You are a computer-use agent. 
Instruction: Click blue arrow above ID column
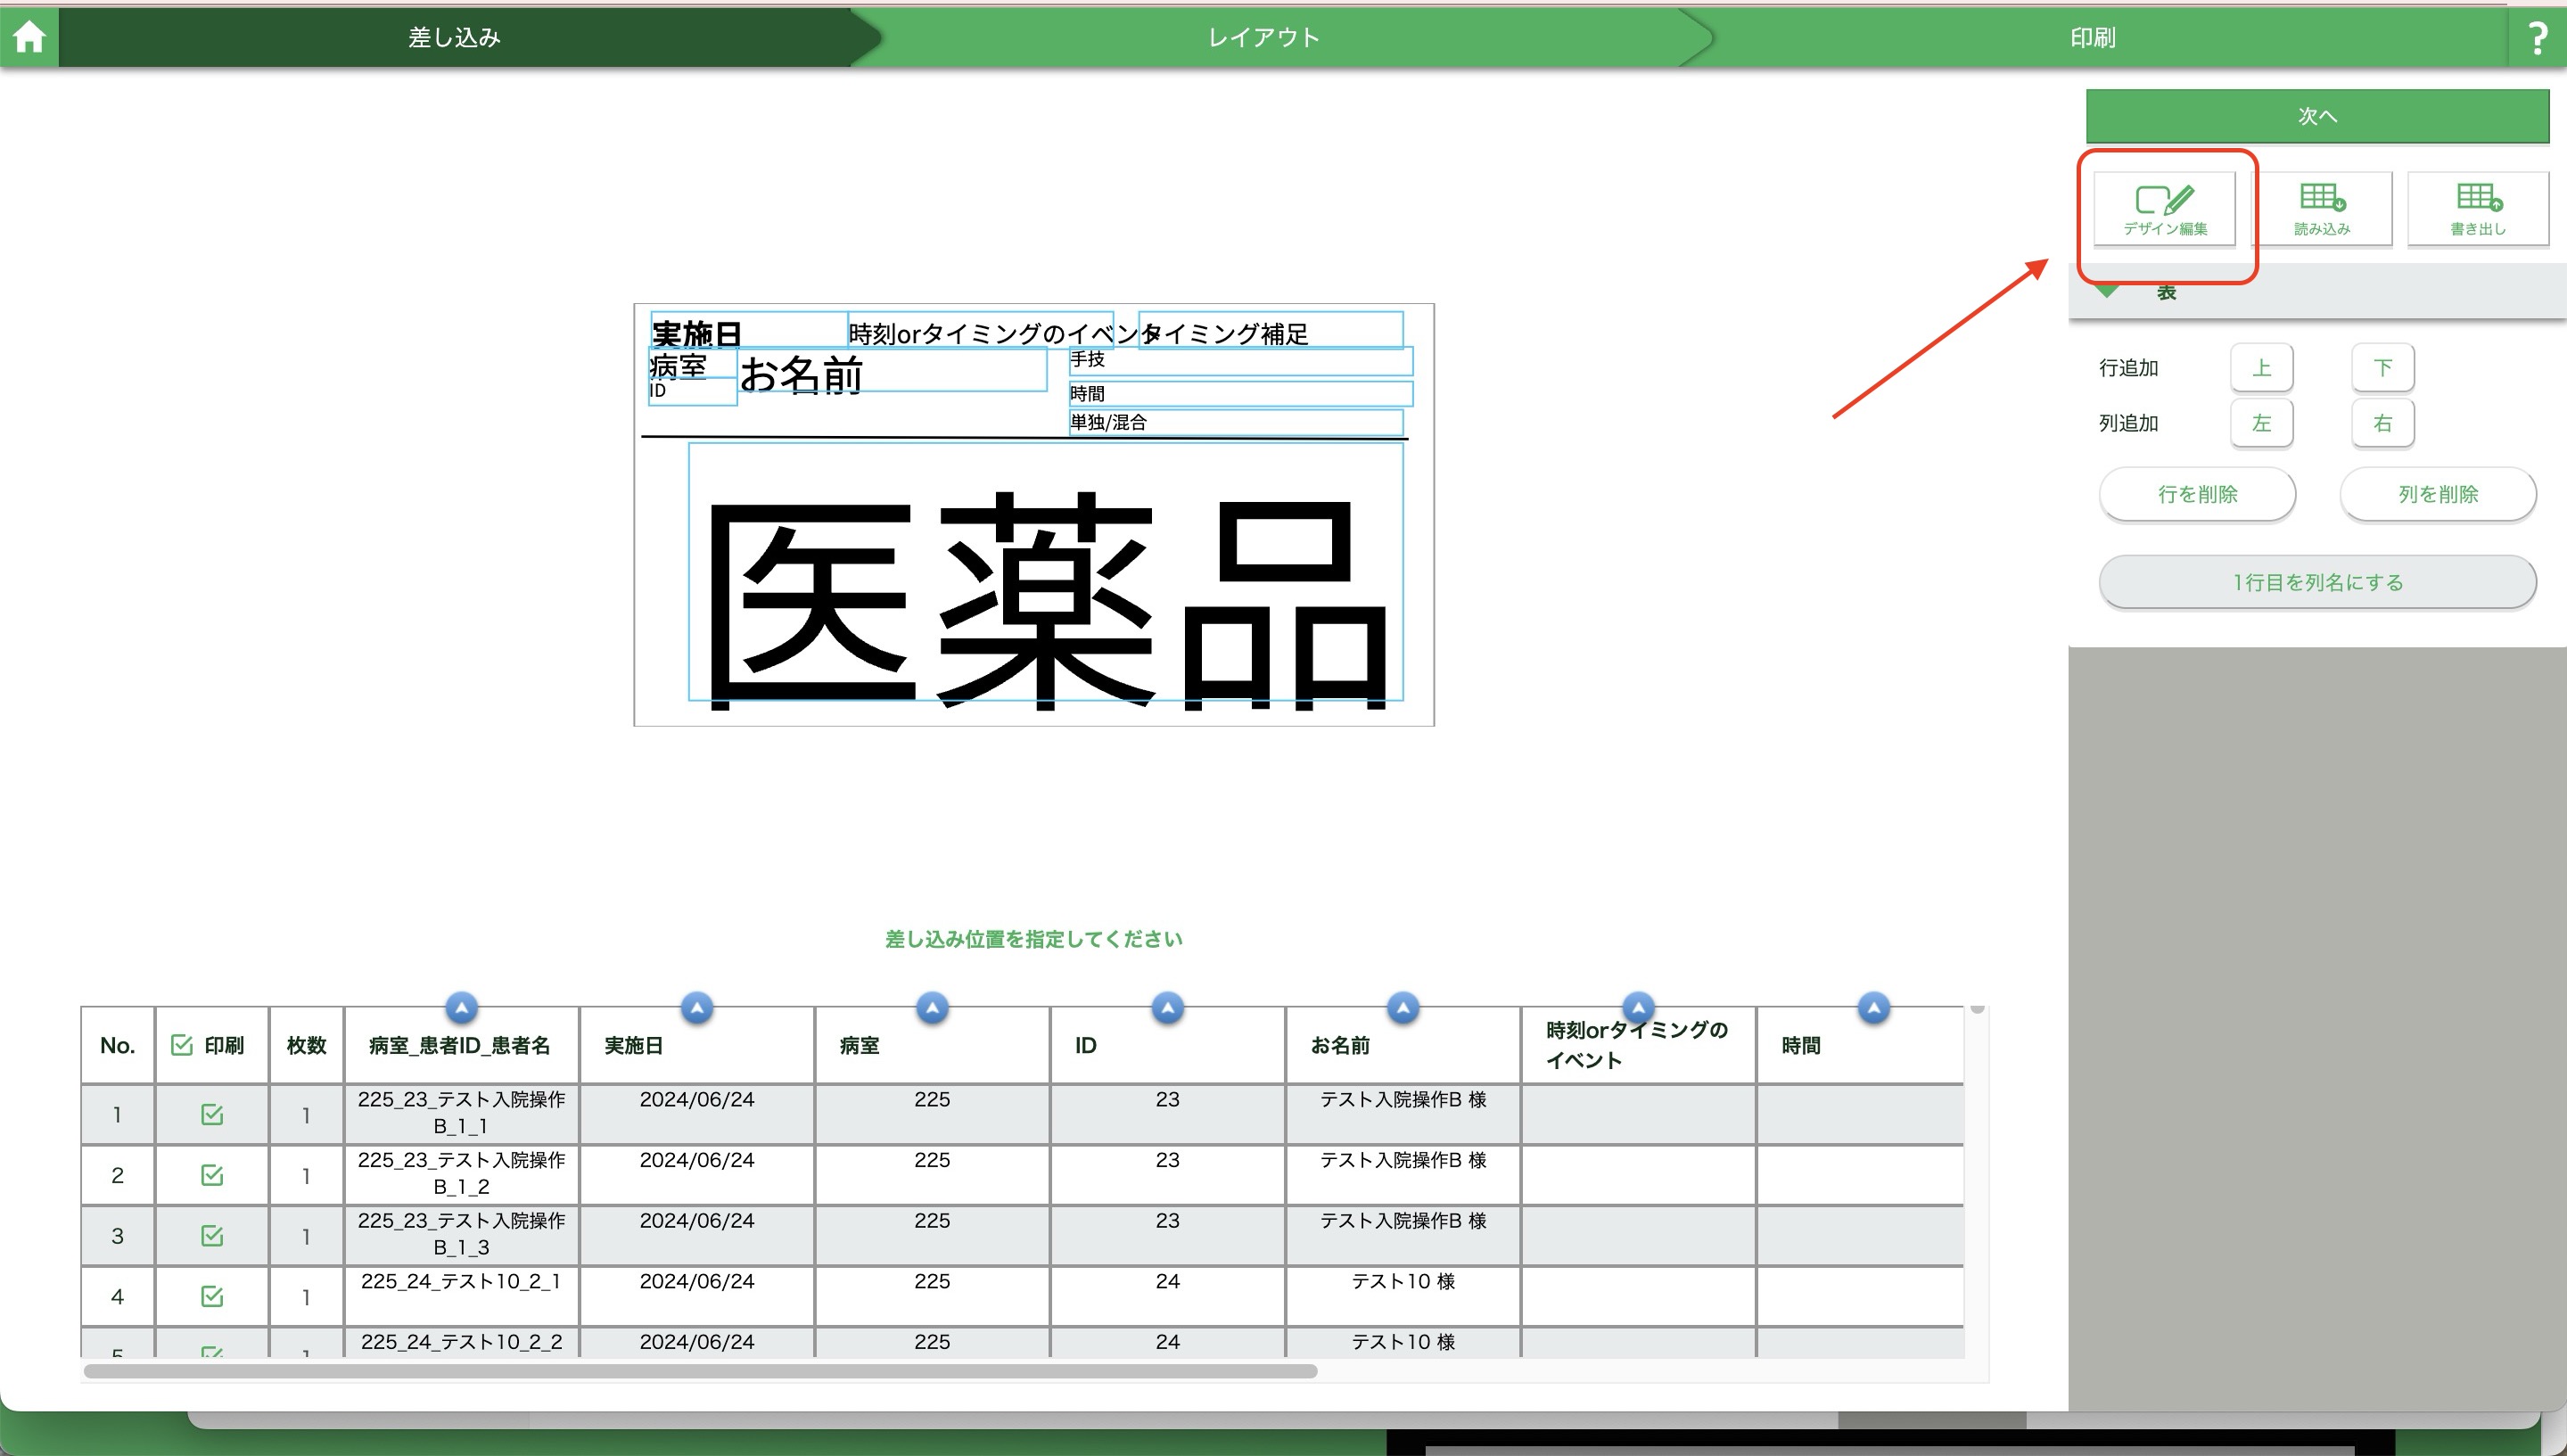1167,1007
